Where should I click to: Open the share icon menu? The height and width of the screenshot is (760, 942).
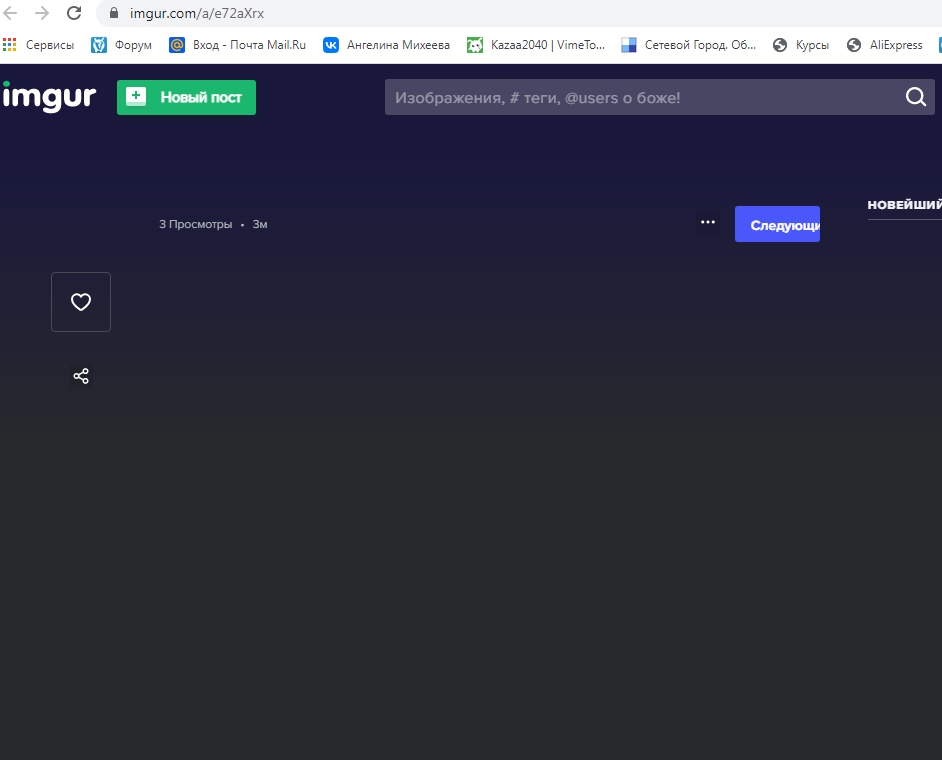pyautogui.click(x=81, y=376)
